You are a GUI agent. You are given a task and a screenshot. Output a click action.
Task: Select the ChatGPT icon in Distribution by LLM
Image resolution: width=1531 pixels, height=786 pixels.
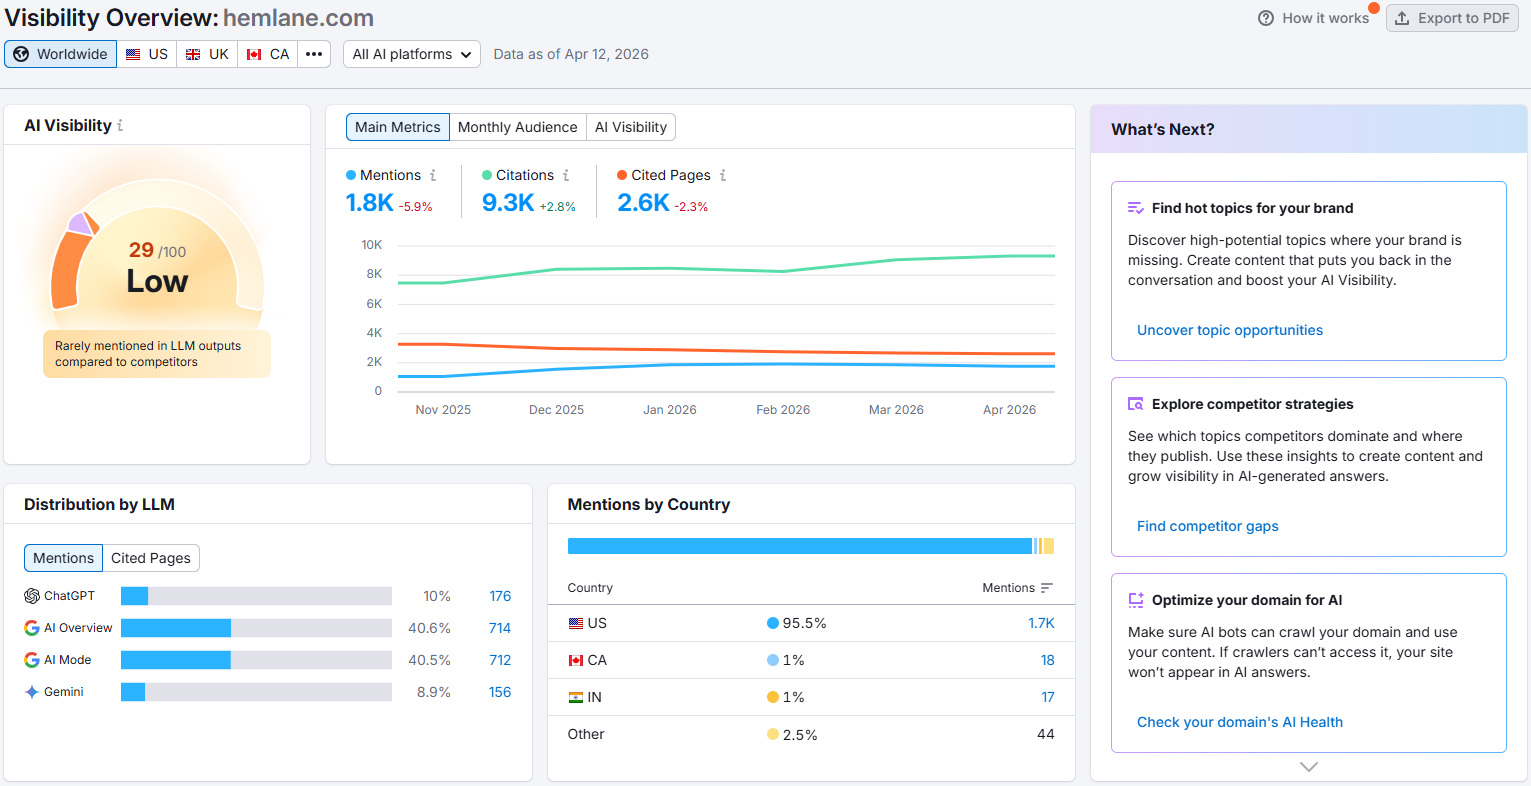coord(30,595)
